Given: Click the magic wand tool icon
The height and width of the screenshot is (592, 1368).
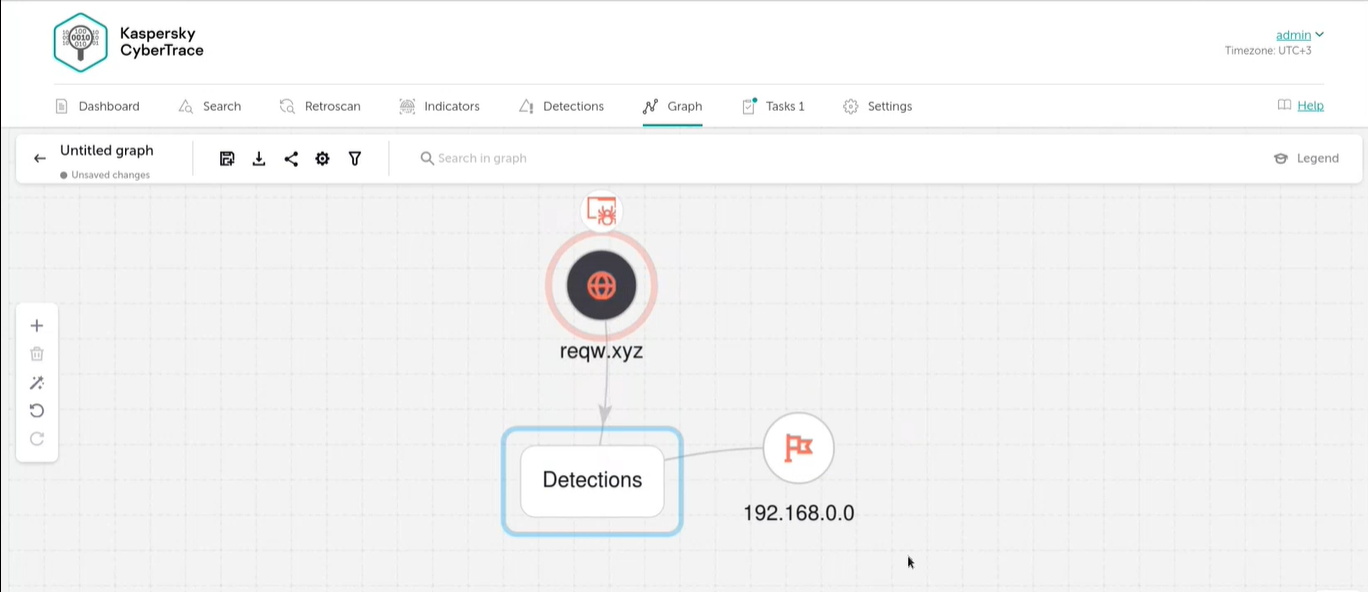Looking at the screenshot, I should [37, 383].
